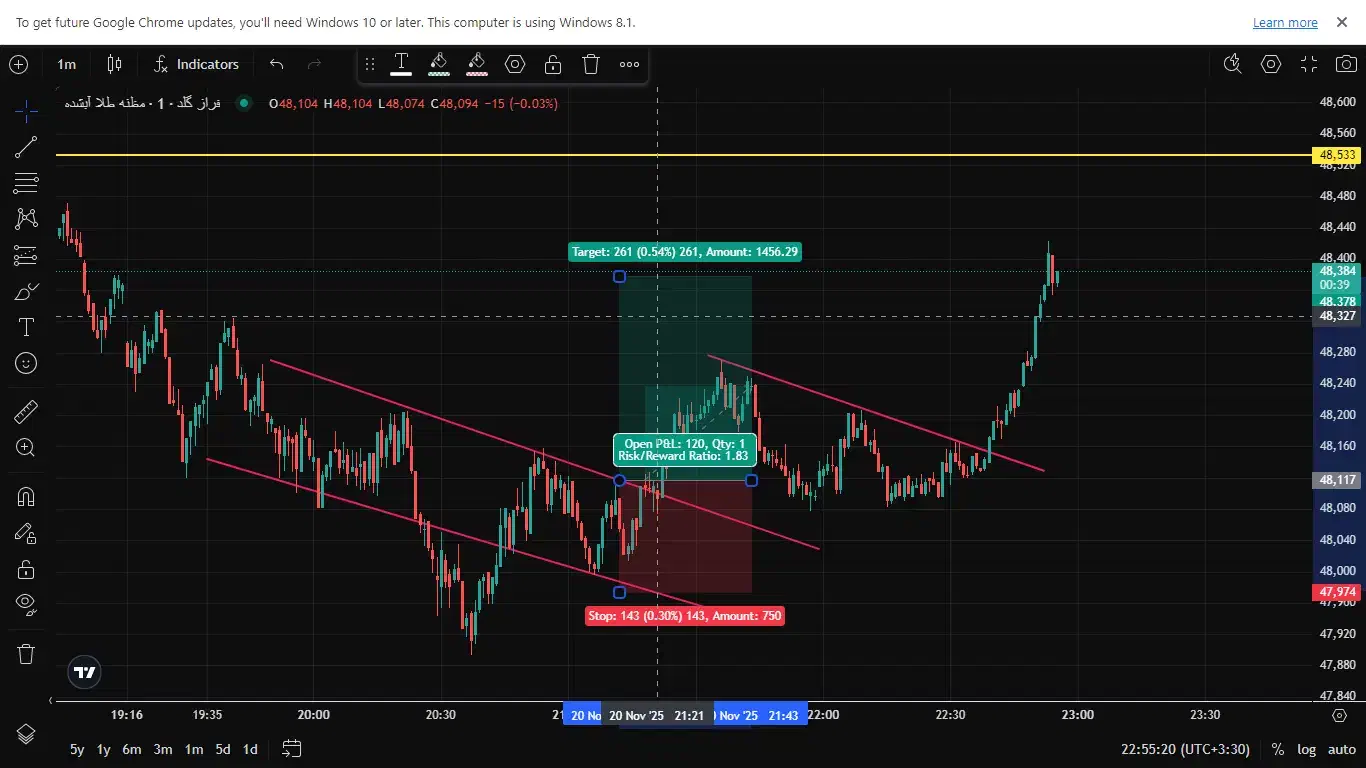Click the ruler measure tool
The width and height of the screenshot is (1366, 768).
click(x=26, y=412)
